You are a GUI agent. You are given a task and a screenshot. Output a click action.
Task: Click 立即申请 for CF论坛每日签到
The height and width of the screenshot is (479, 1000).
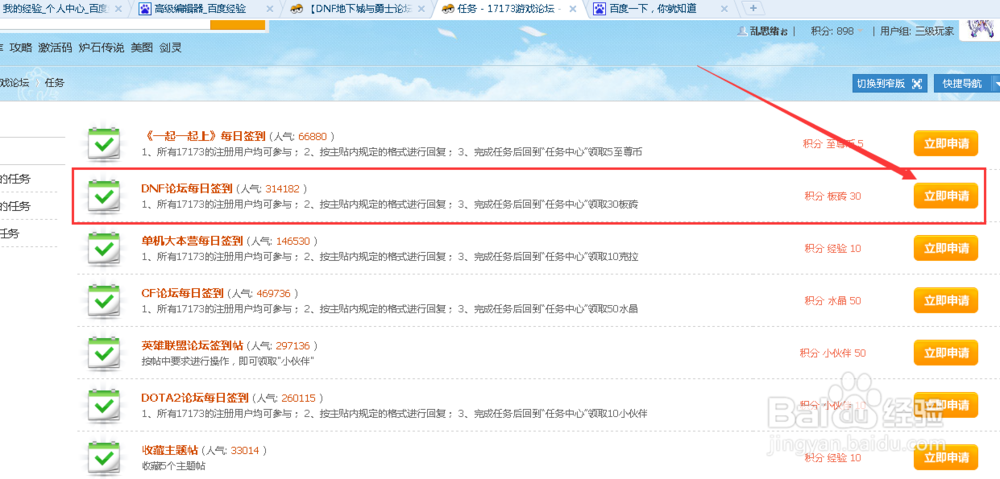click(x=946, y=300)
